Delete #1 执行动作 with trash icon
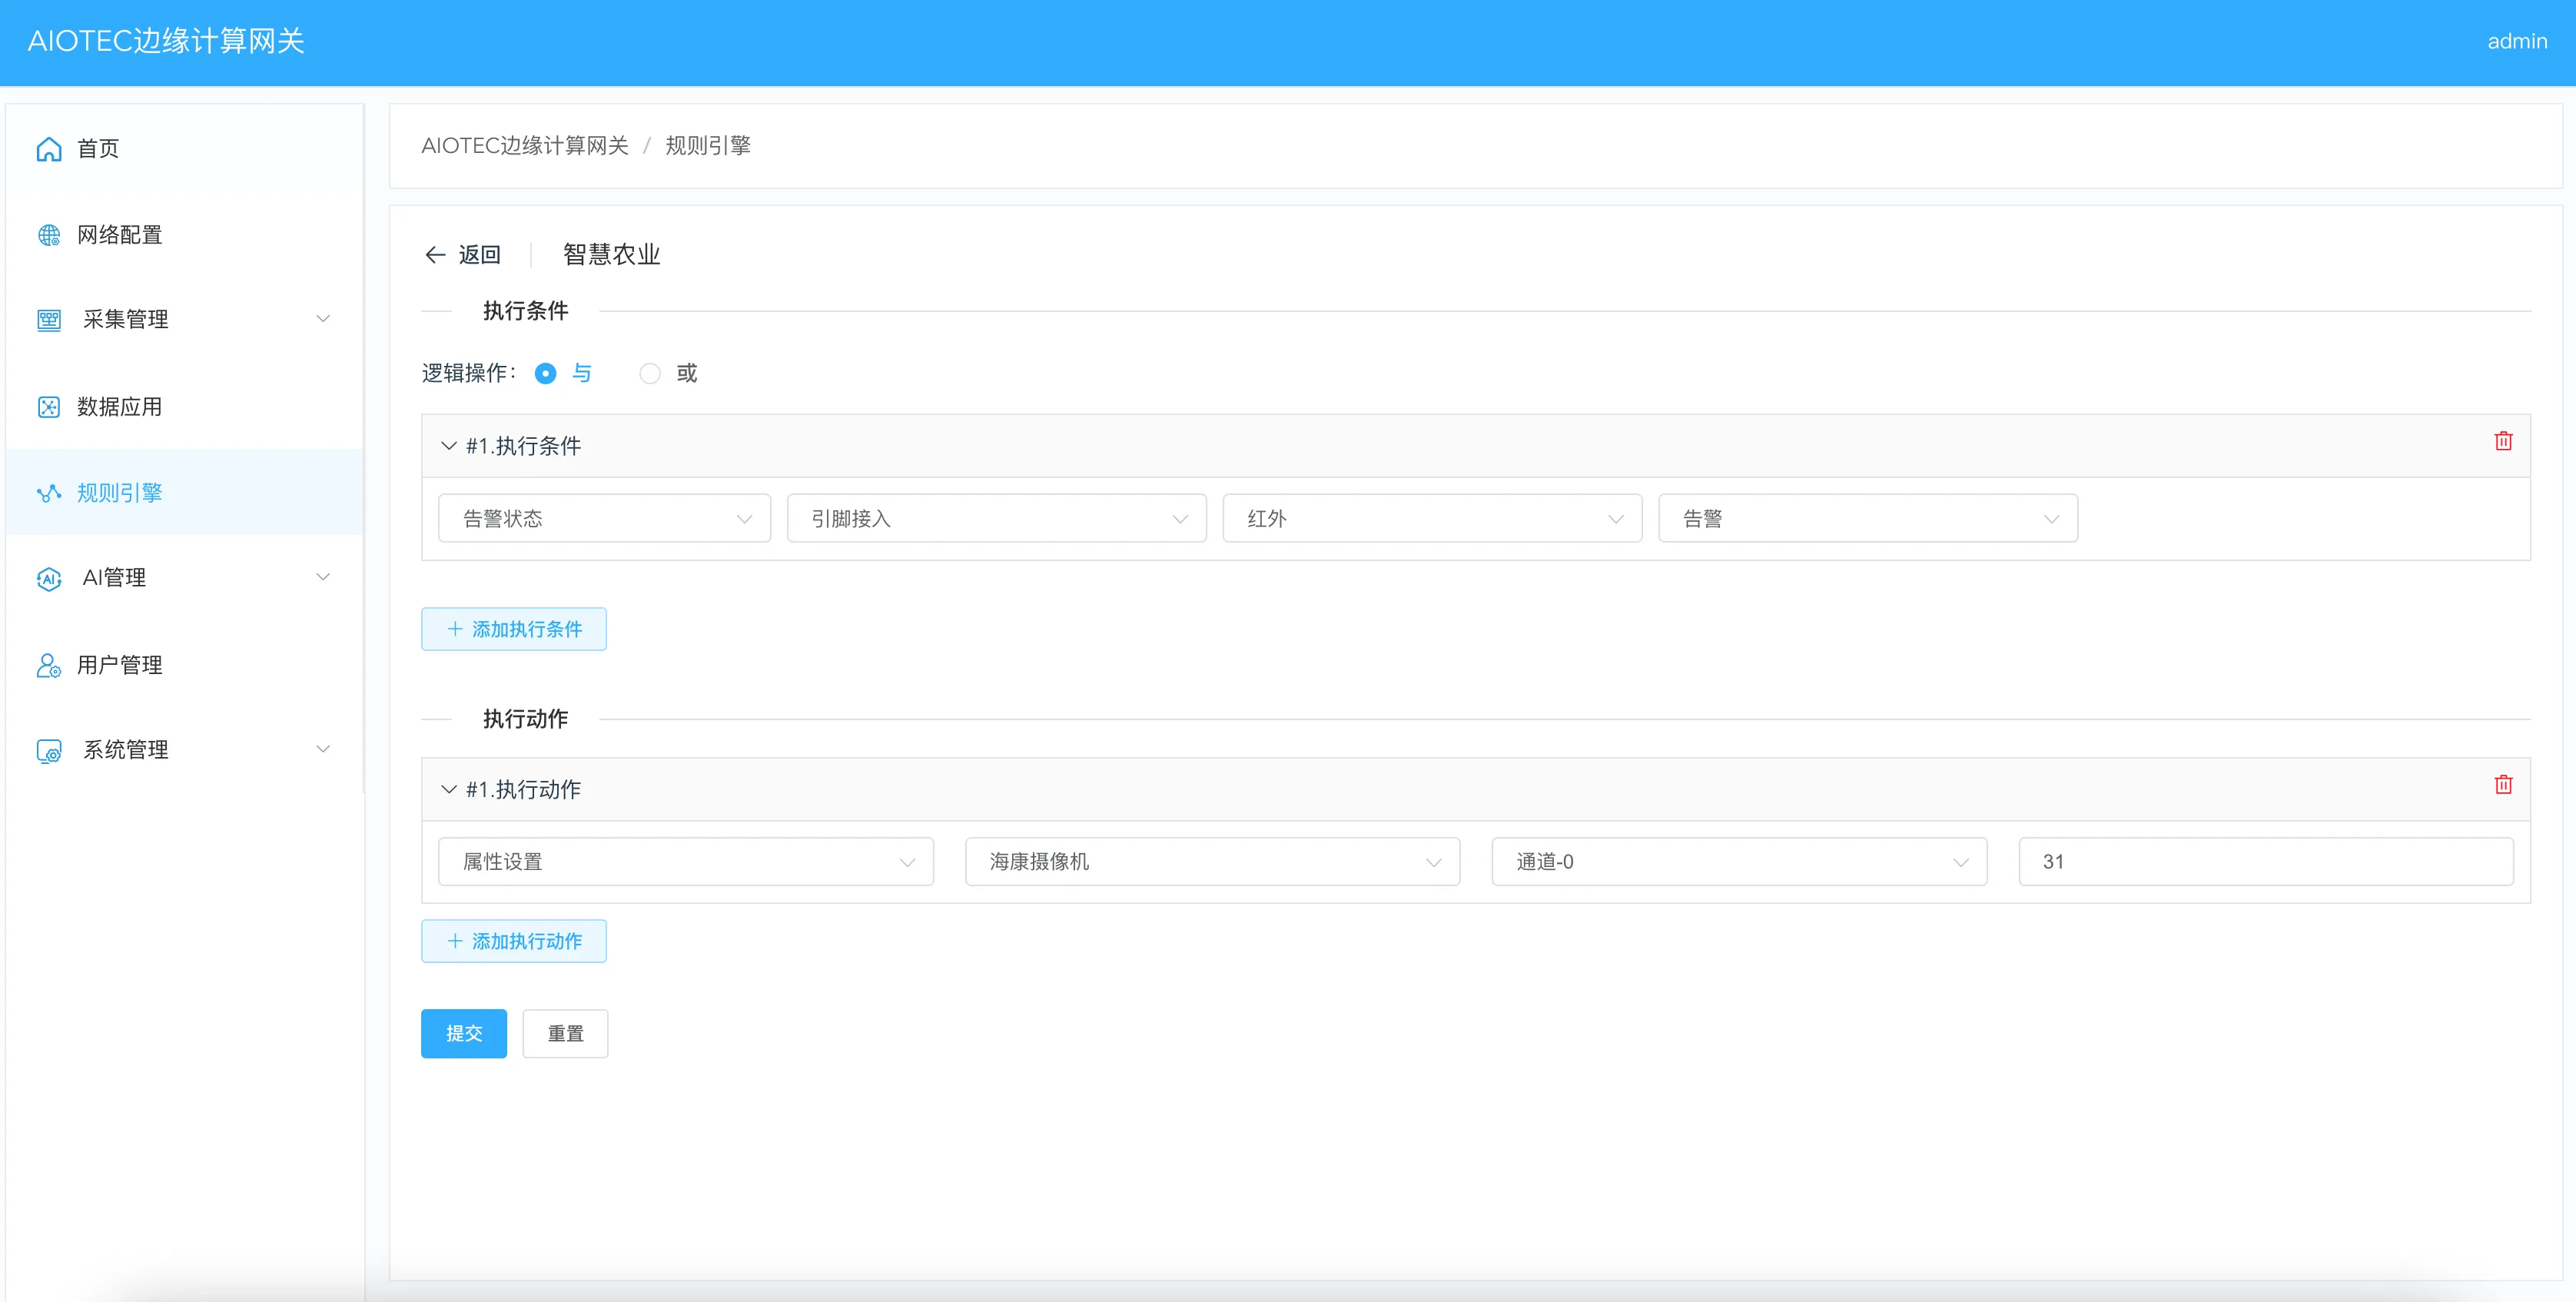2576x1302 pixels. click(2503, 785)
